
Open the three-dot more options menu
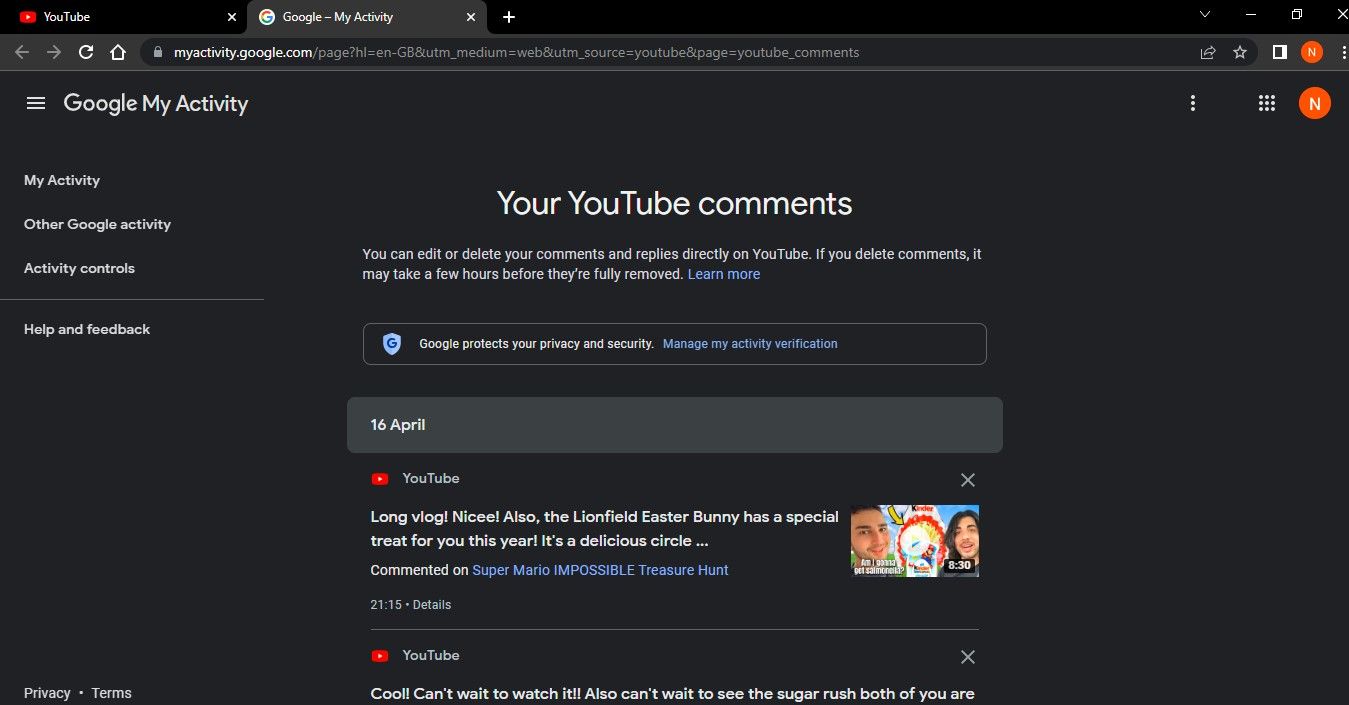click(1192, 103)
